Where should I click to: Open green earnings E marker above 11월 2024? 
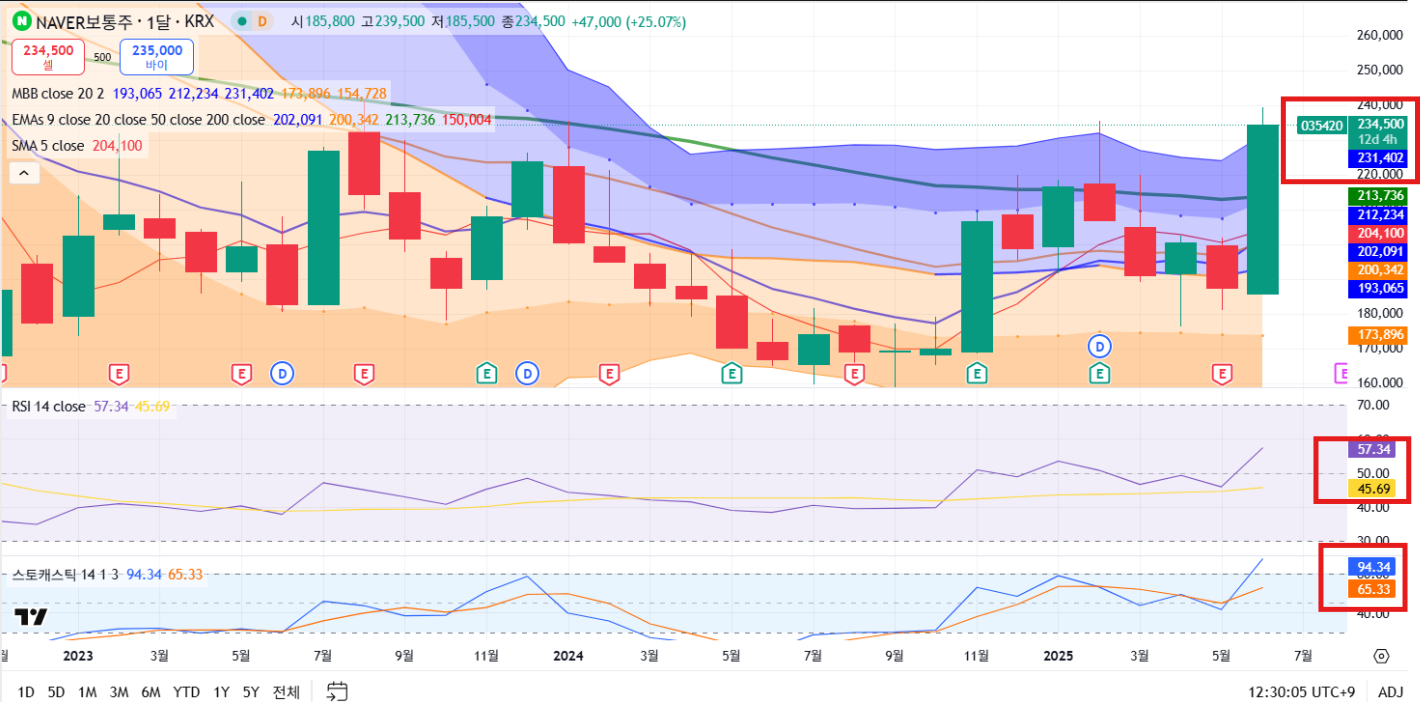click(976, 374)
